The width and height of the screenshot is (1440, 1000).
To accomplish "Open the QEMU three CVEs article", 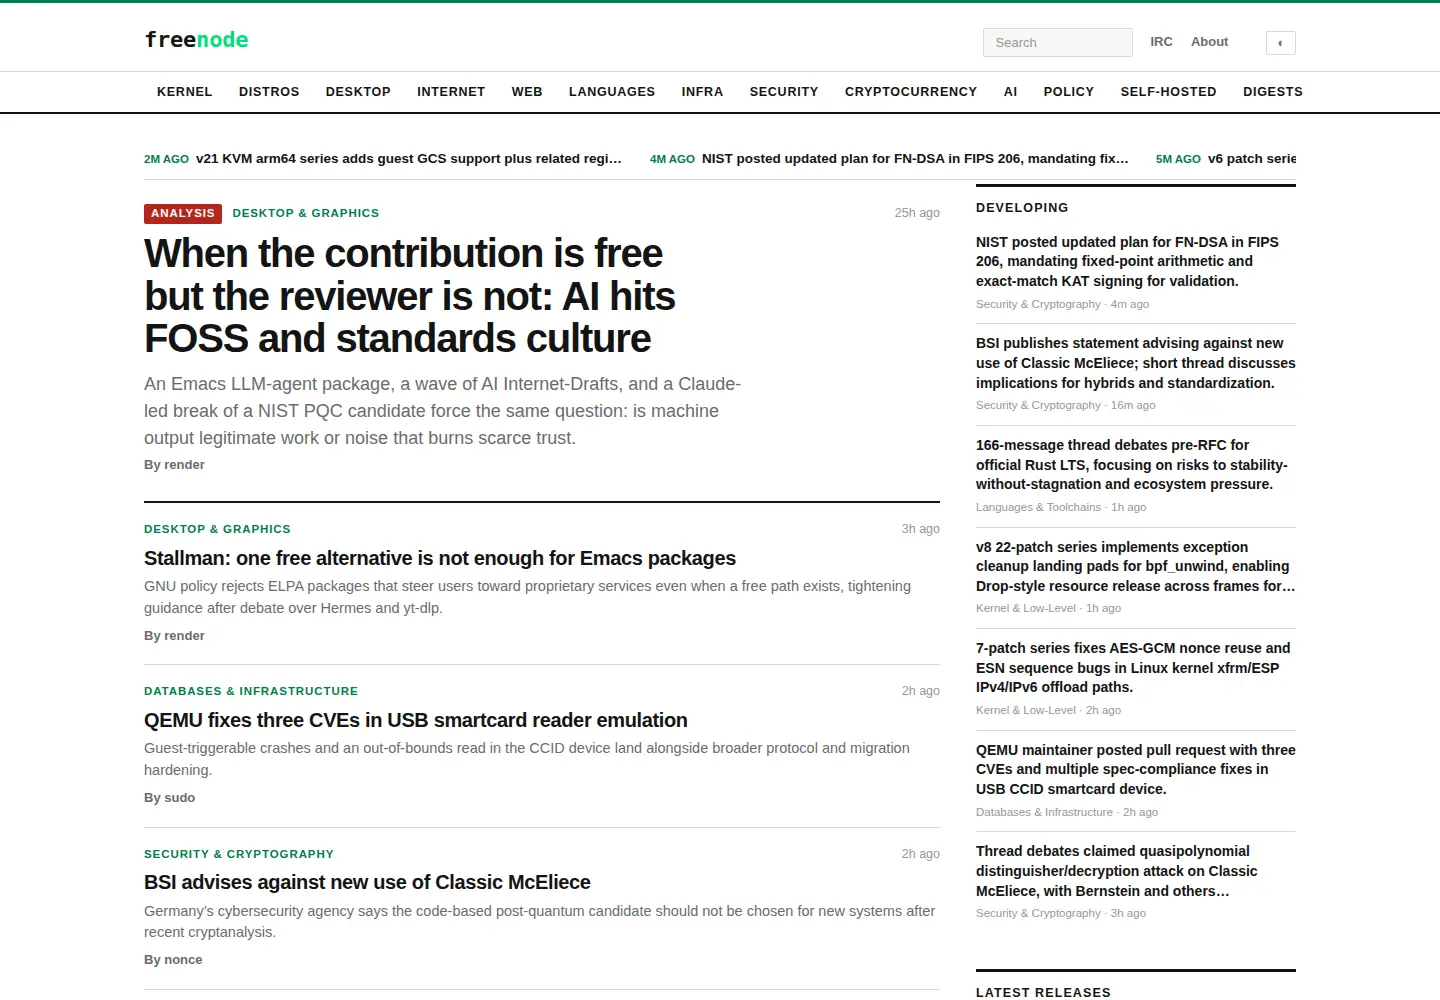I will (x=416, y=721).
